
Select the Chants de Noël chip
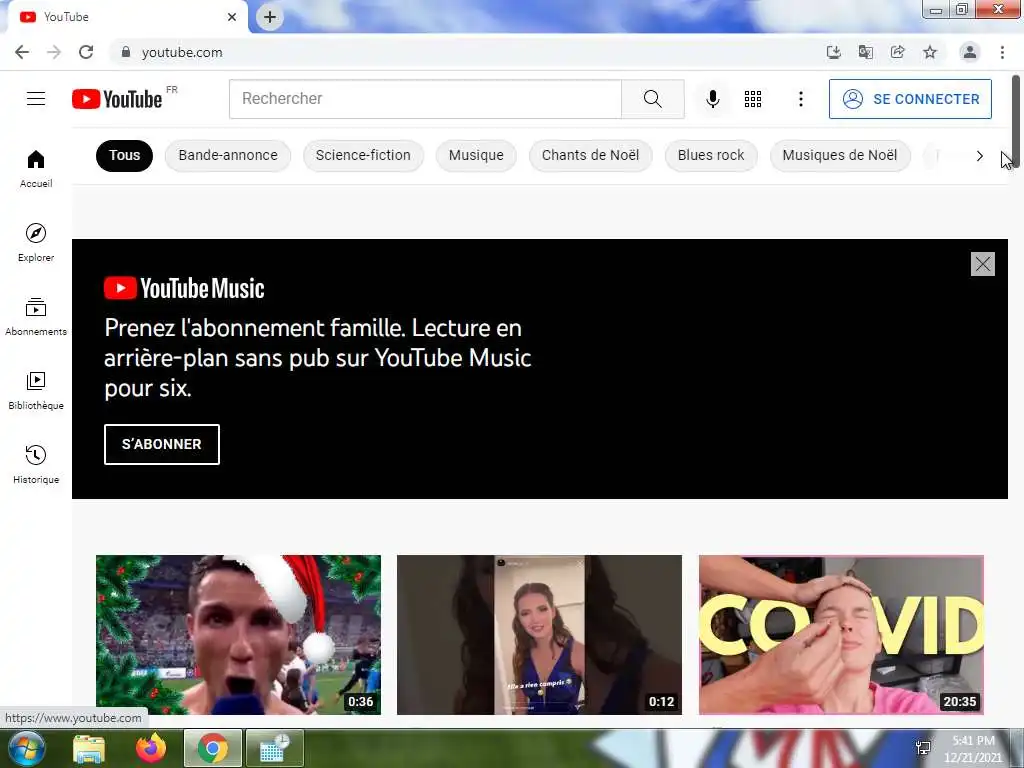(x=590, y=155)
